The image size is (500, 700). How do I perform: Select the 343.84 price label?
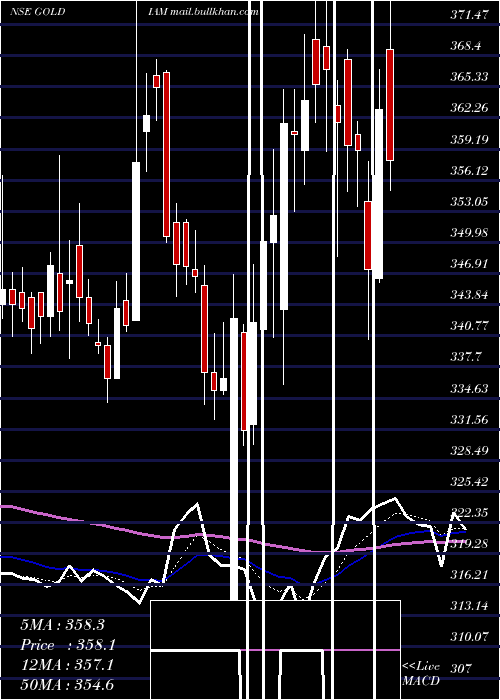(x=469, y=295)
